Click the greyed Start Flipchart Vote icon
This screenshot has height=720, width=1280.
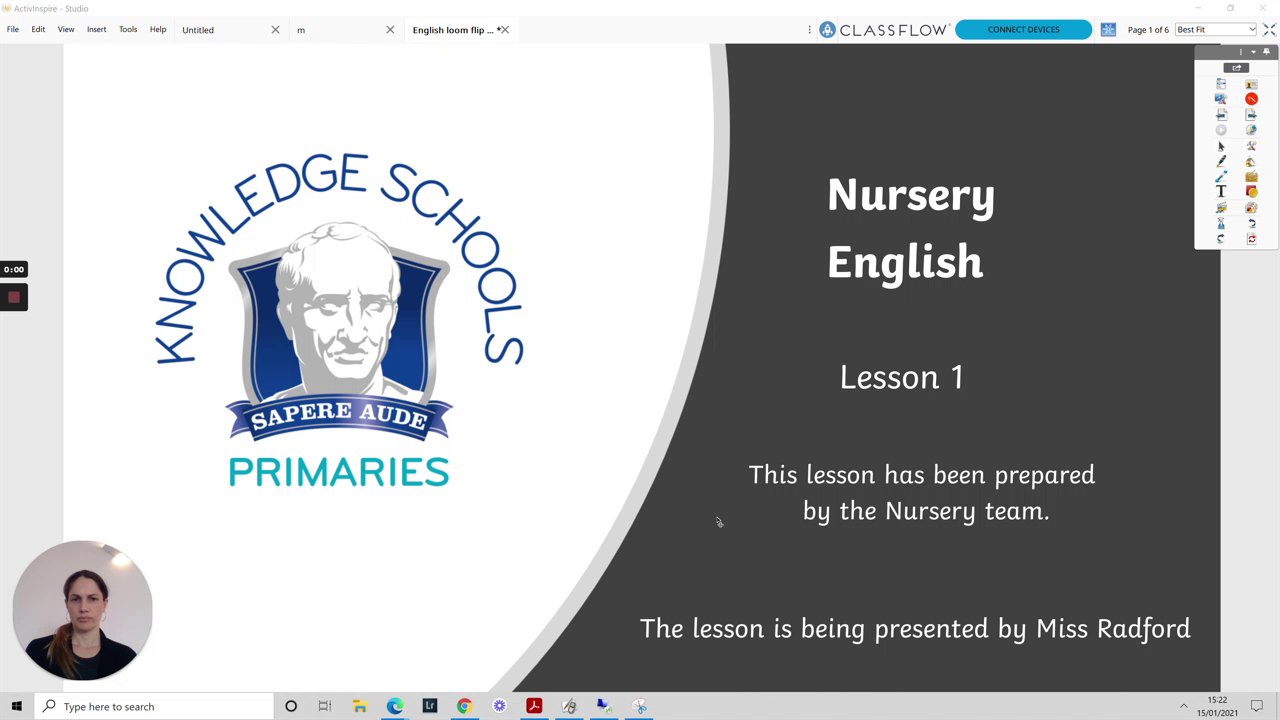[x=1221, y=130]
